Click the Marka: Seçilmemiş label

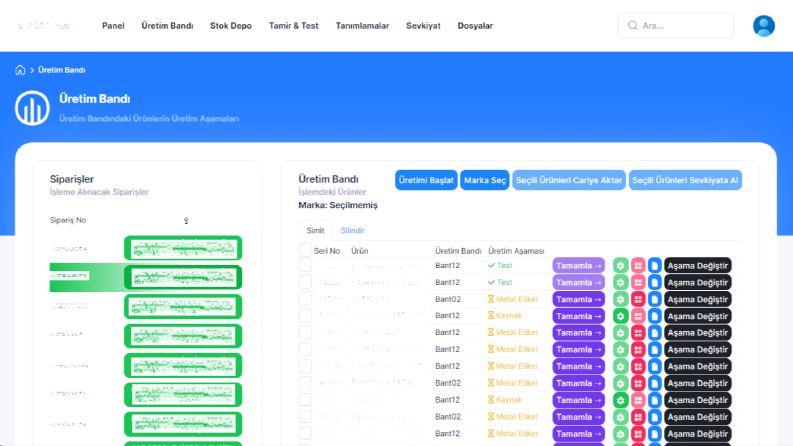pos(338,205)
